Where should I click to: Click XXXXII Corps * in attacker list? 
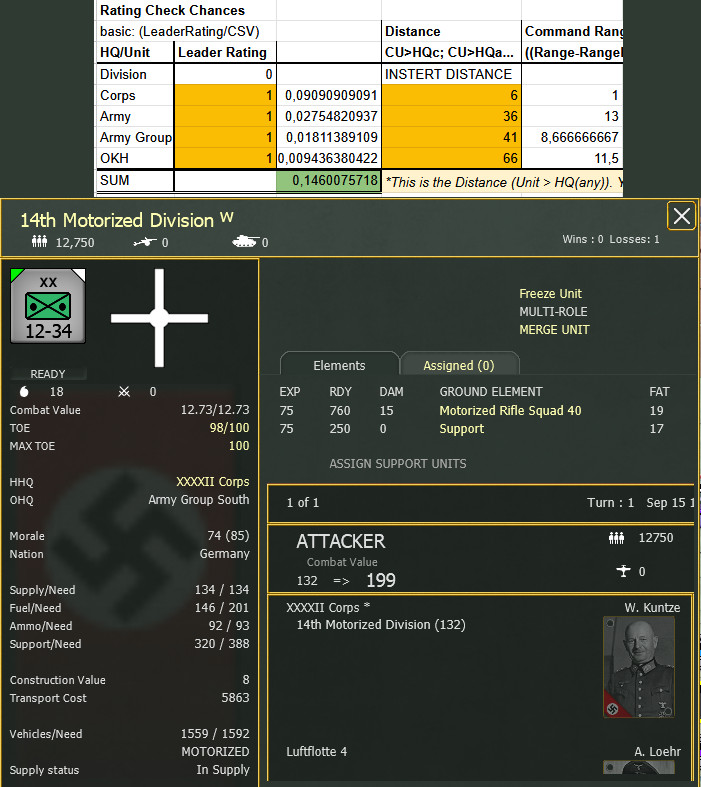[328, 607]
